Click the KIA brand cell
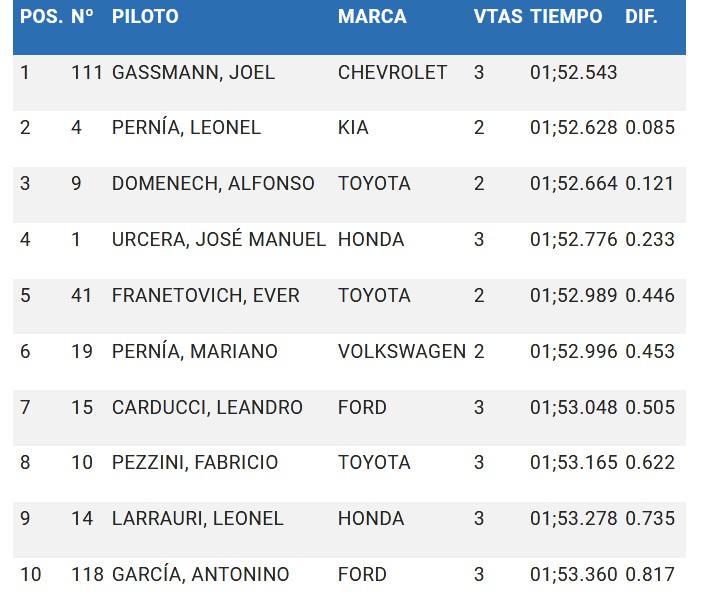The height and width of the screenshot is (597, 706). (x=353, y=128)
